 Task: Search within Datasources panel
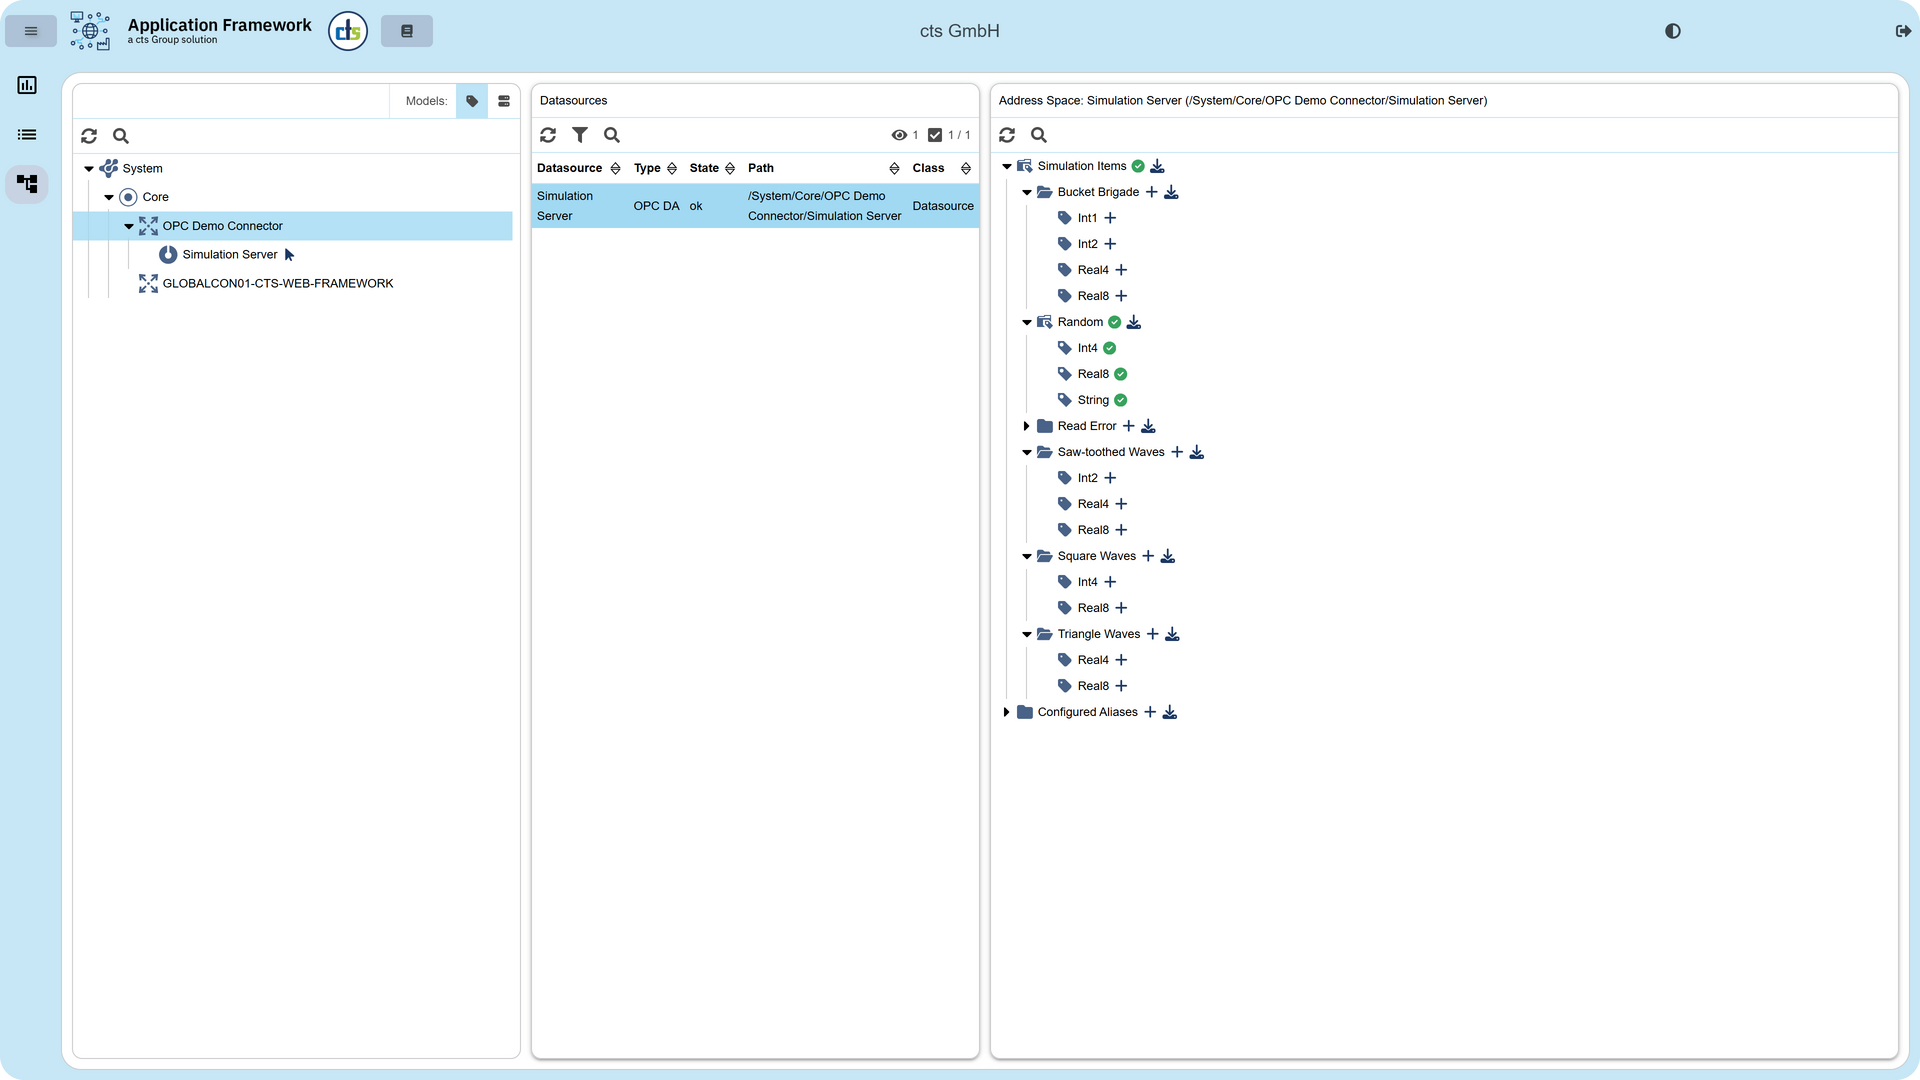612,135
